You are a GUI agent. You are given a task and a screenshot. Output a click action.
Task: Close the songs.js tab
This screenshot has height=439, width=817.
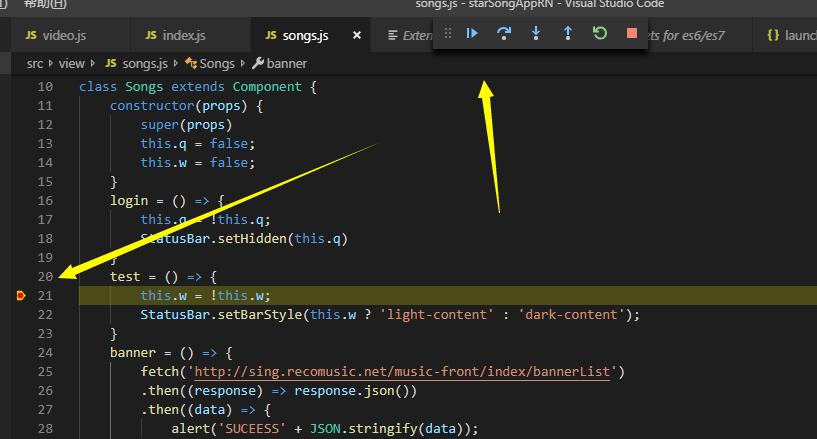point(357,35)
